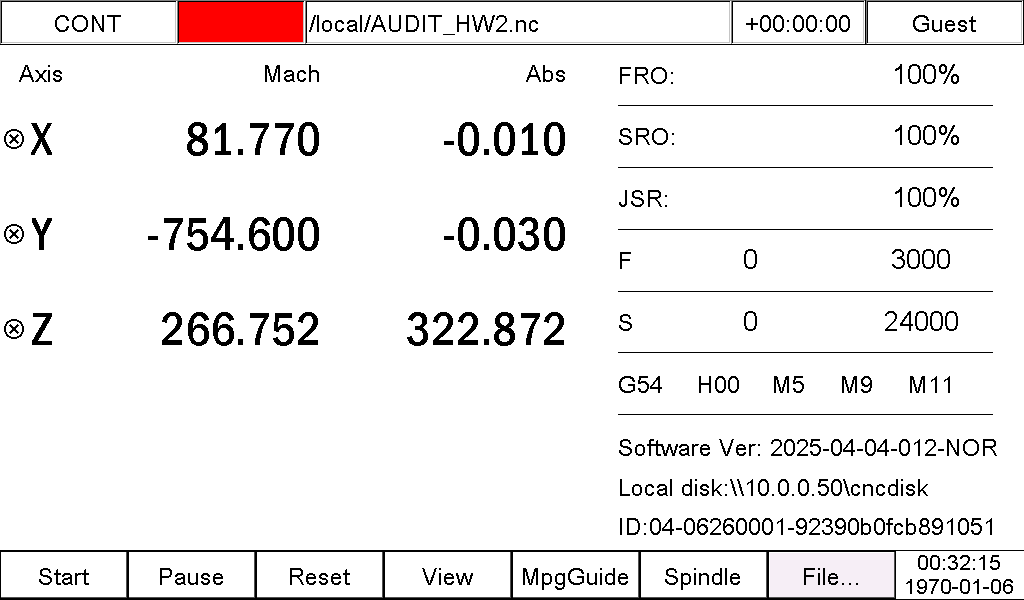The width and height of the screenshot is (1024, 600).
Task: Click the Software Ver text line
Action: coord(808,448)
